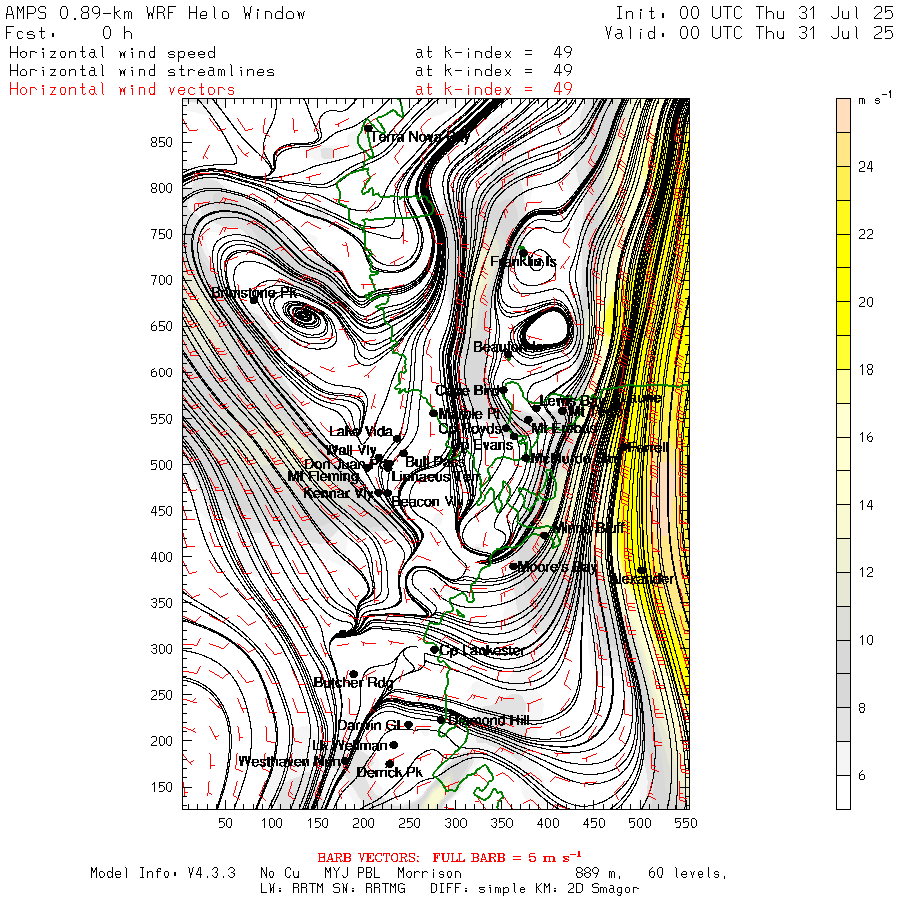Click the Alexander station label

(641, 579)
